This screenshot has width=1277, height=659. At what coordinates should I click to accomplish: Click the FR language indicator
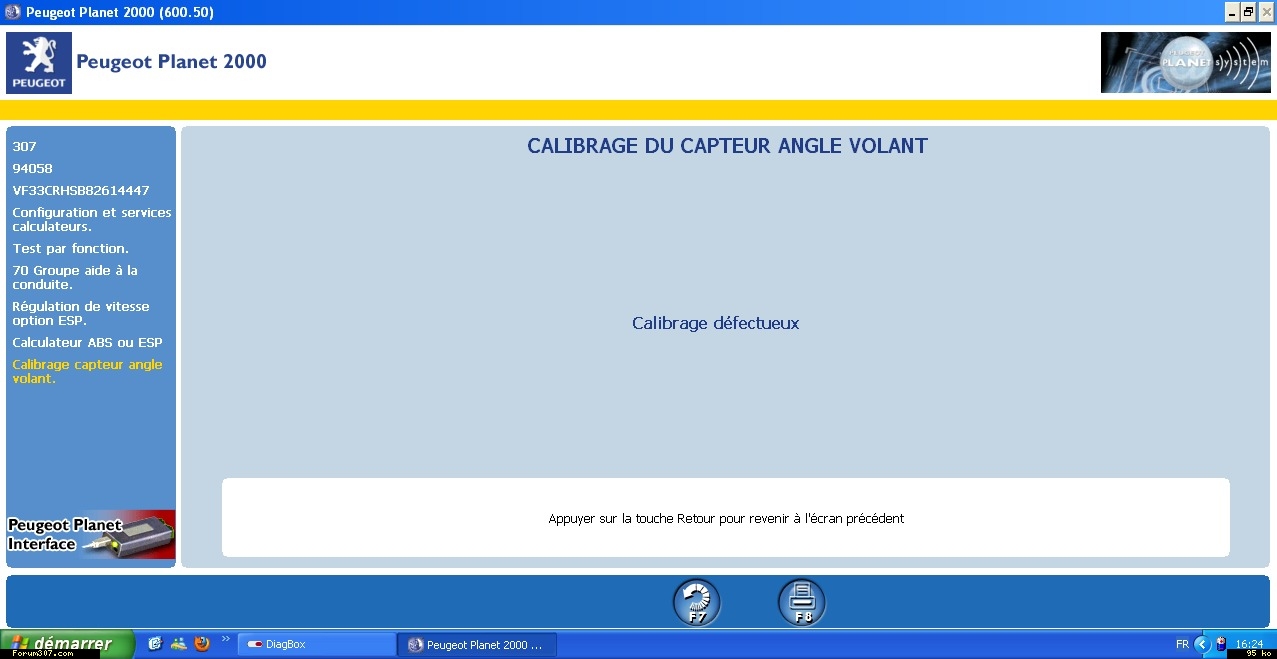[1182, 645]
